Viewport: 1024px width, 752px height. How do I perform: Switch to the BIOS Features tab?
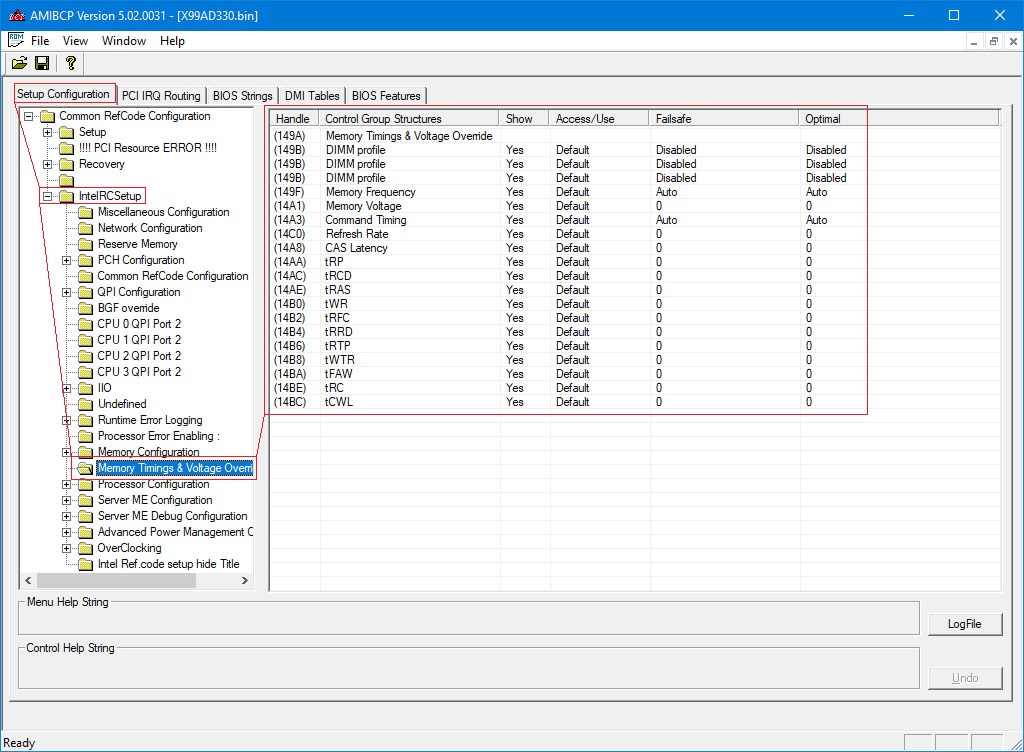click(386, 95)
